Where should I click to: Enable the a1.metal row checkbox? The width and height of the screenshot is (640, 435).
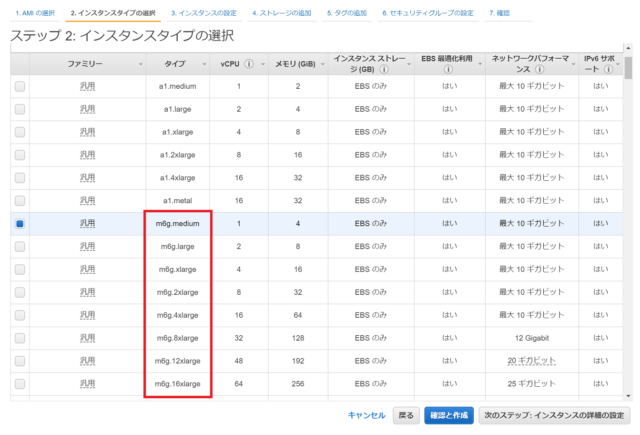pos(20,201)
